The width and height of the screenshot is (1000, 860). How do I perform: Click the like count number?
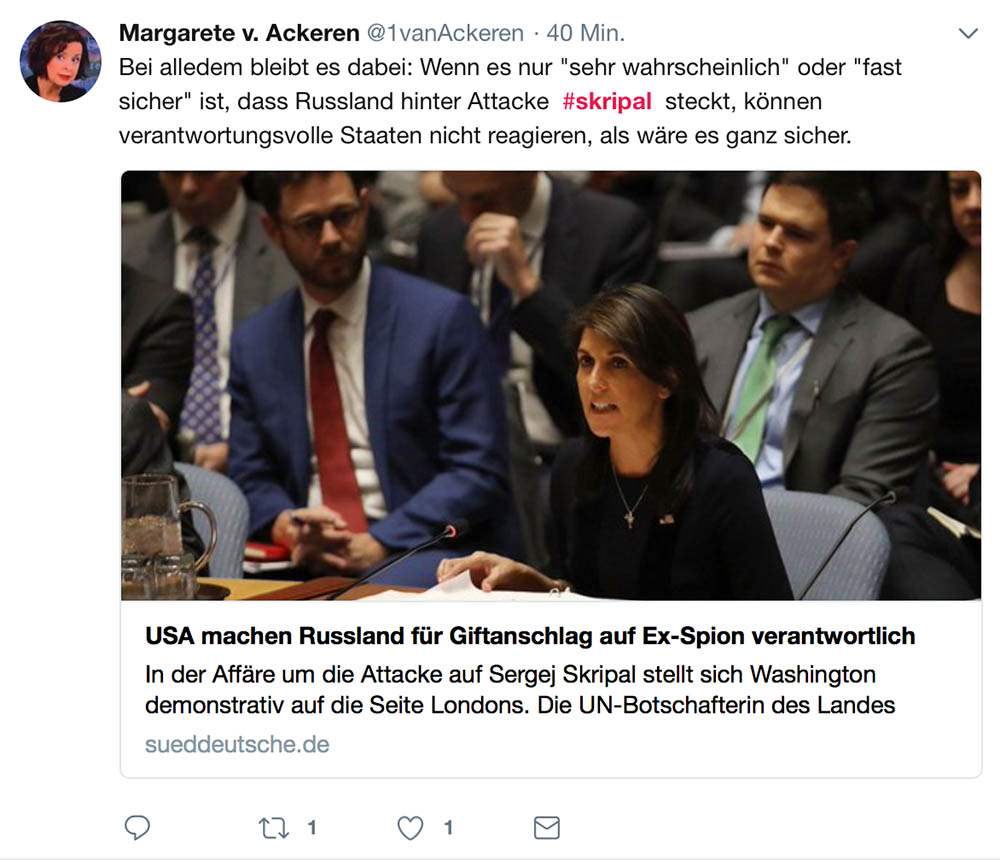448,828
